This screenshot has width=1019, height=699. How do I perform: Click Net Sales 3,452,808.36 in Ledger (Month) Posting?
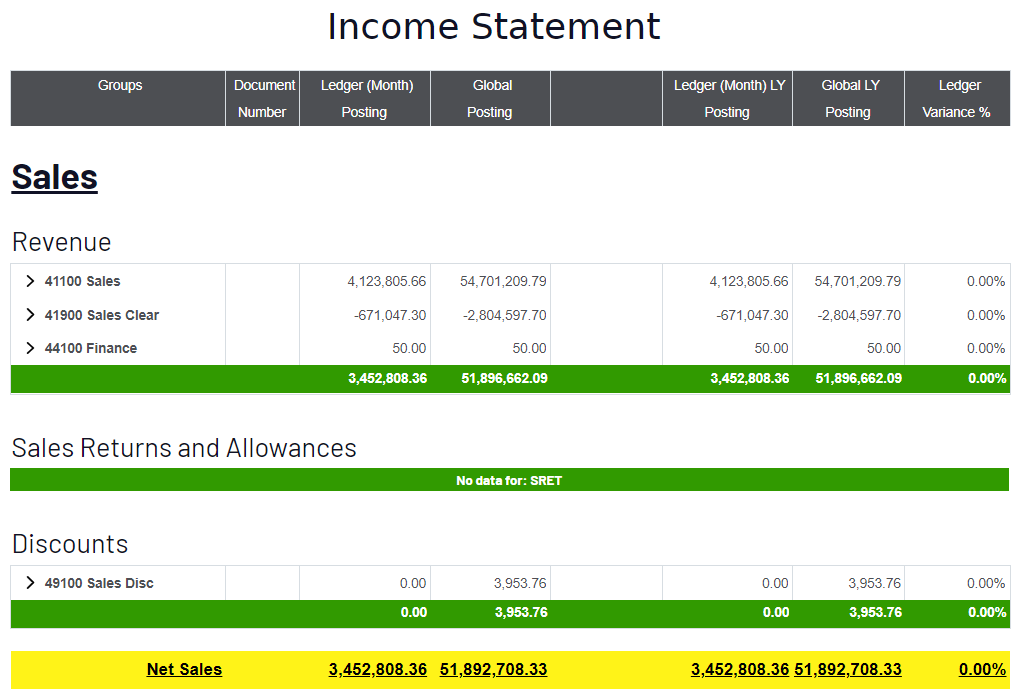pos(378,669)
